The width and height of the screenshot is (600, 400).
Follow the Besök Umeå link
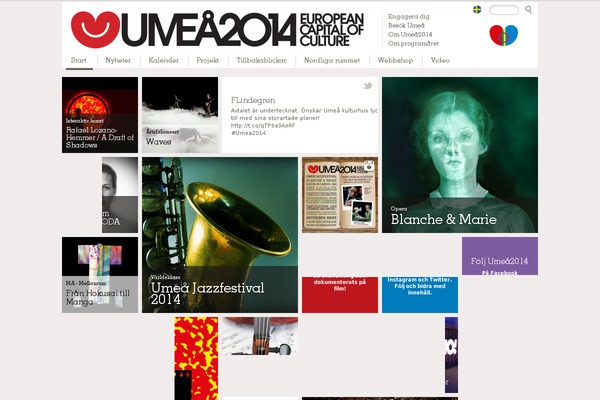tap(406, 26)
